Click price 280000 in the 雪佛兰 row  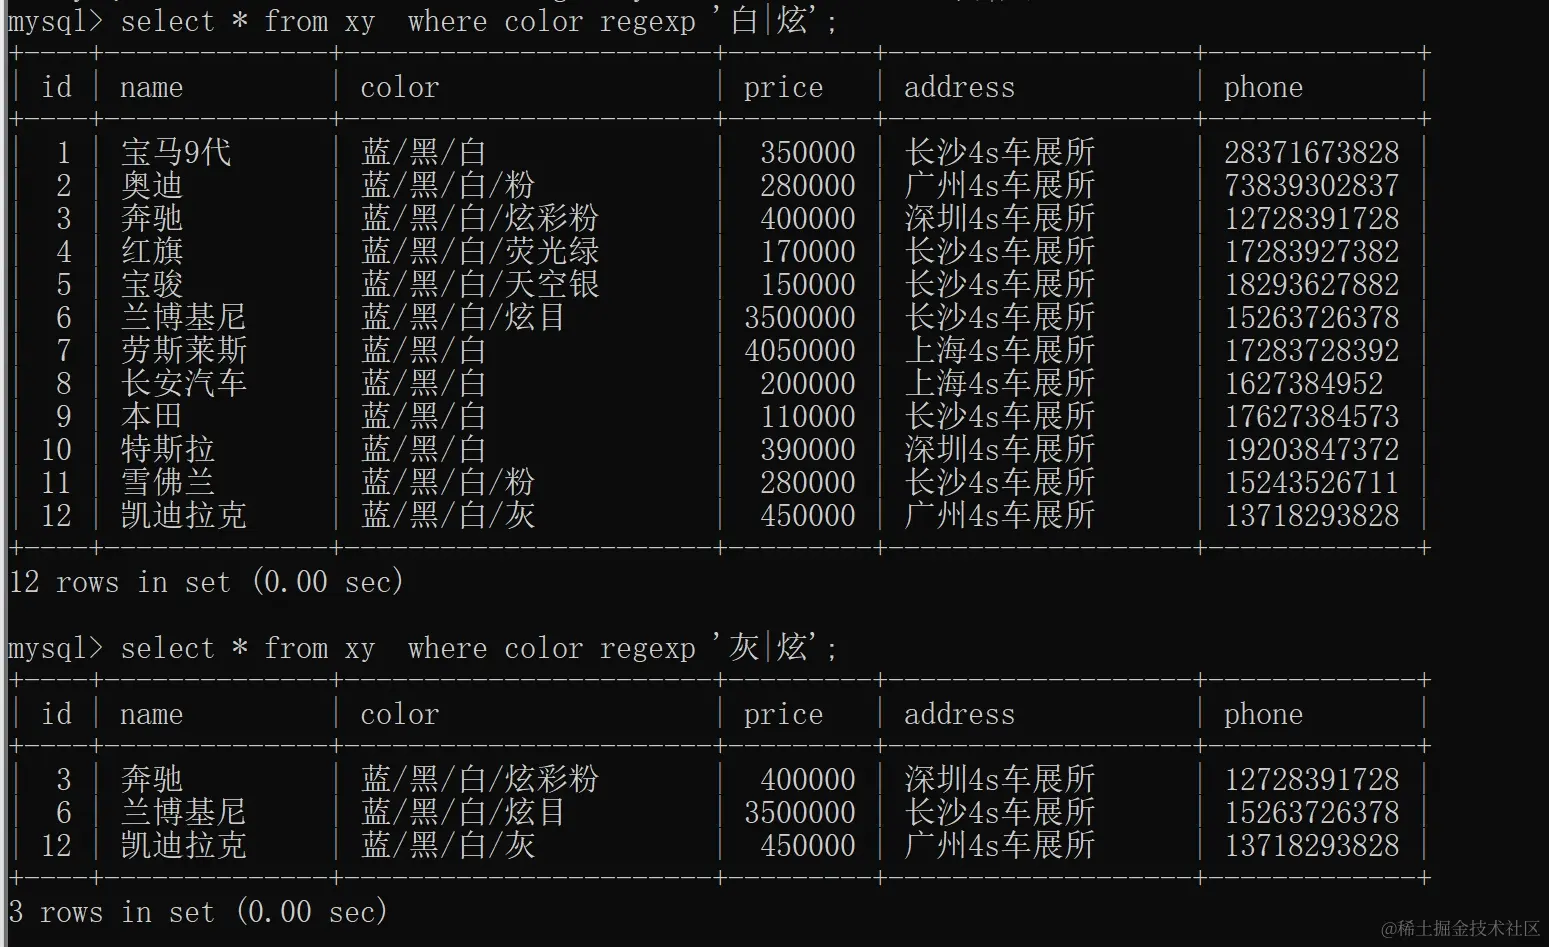click(x=808, y=482)
